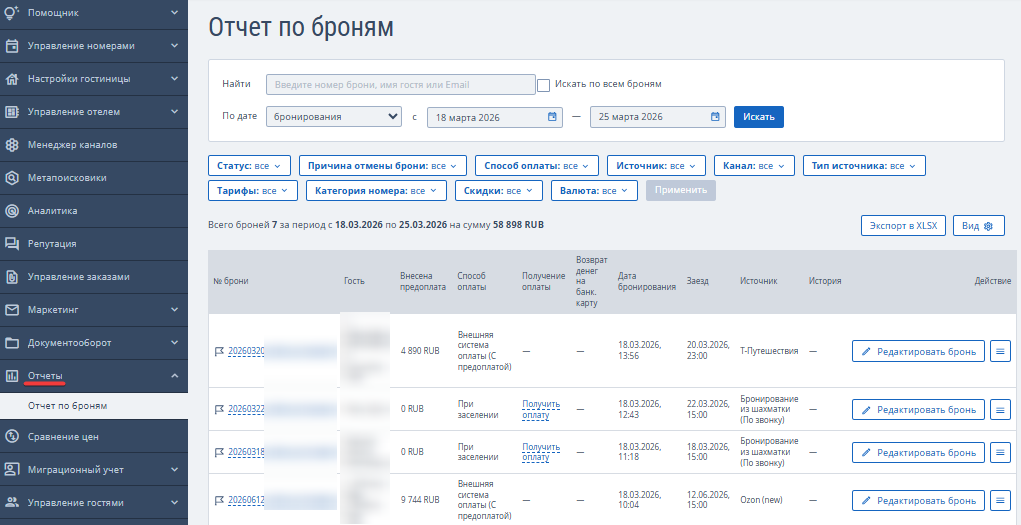Click 'Получить оплату' link in second booking
1021x525 pixels.
tap(540, 410)
